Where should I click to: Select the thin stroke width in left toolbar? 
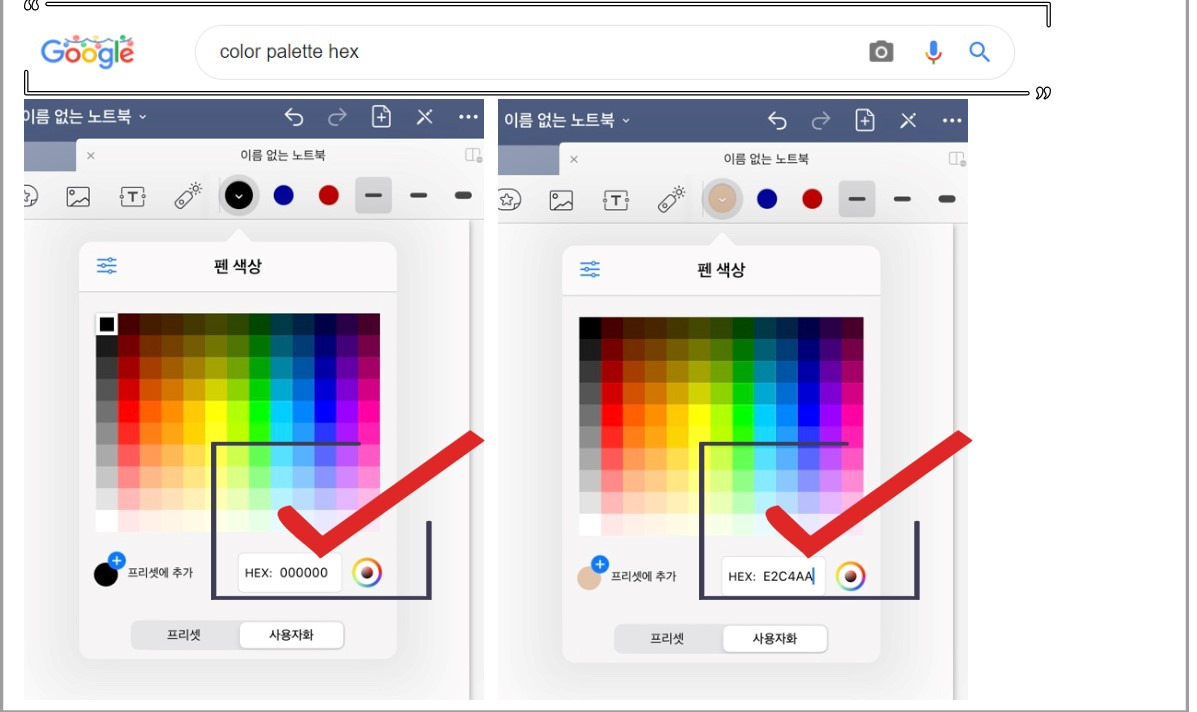pyautogui.click(x=373, y=195)
